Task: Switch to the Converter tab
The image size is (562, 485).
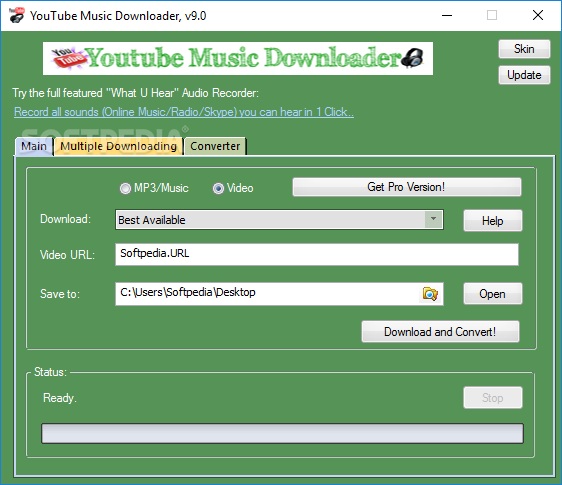Action: click(x=215, y=146)
